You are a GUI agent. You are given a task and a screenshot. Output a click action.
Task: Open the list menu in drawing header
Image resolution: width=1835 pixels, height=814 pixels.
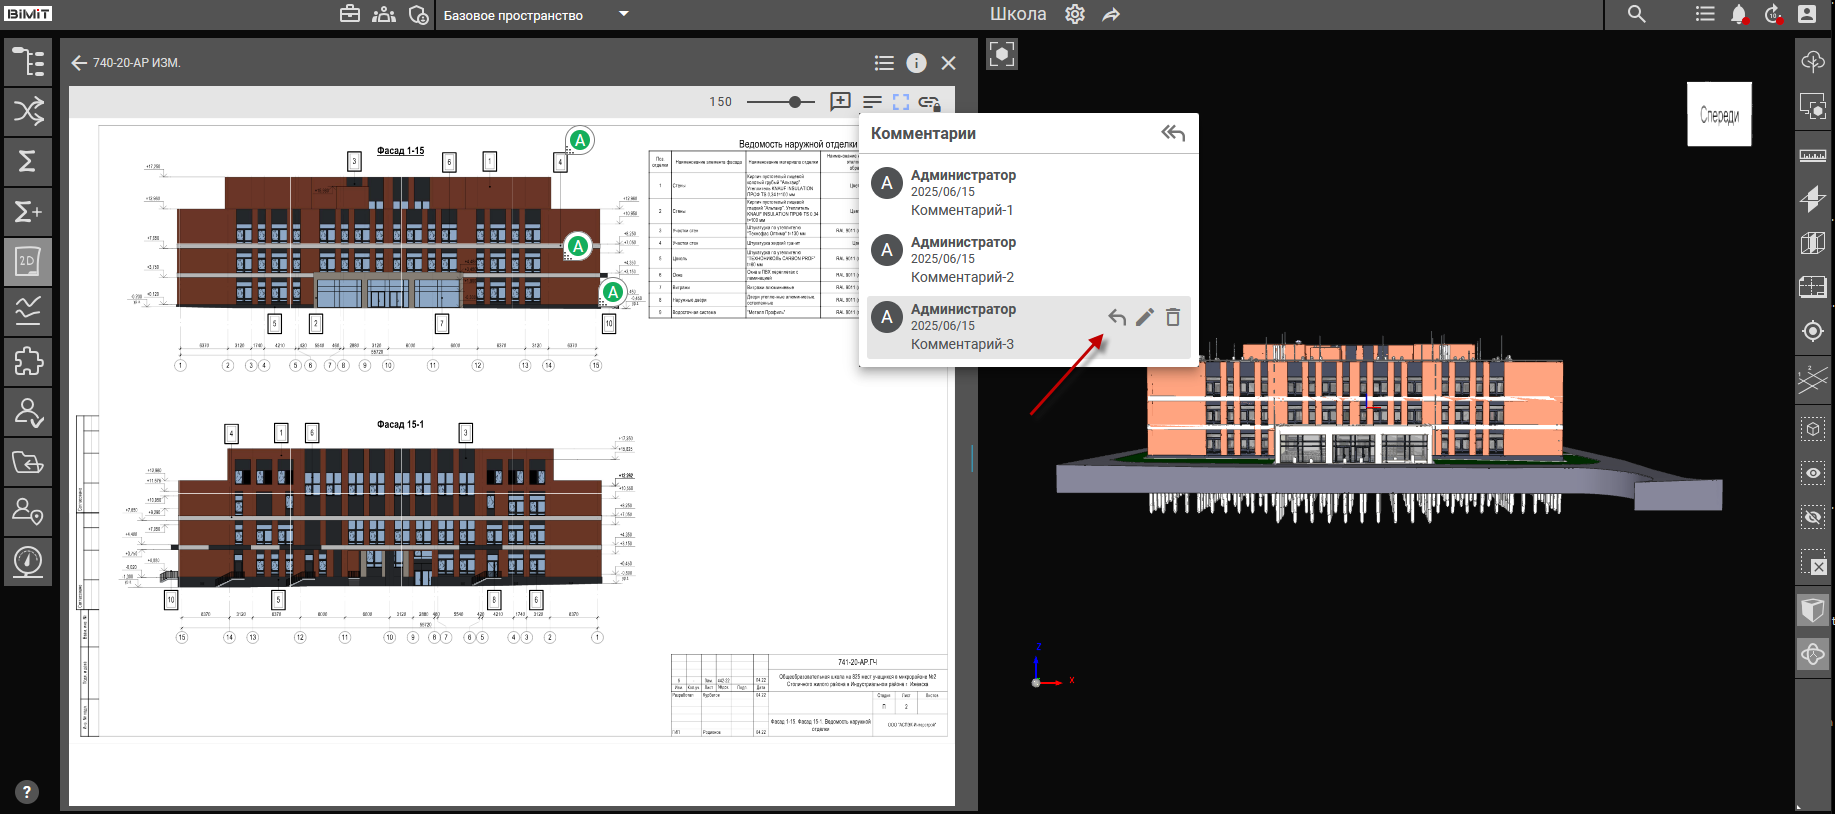tap(884, 63)
